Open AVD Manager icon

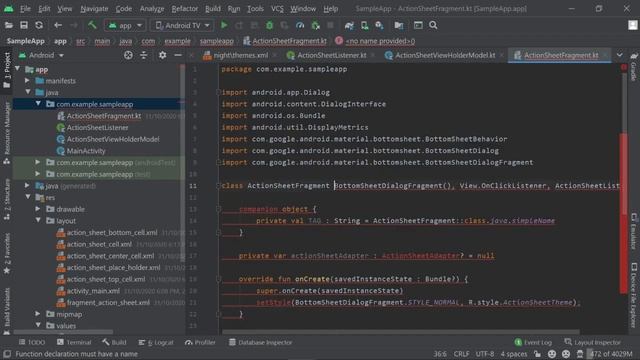pos(364,25)
